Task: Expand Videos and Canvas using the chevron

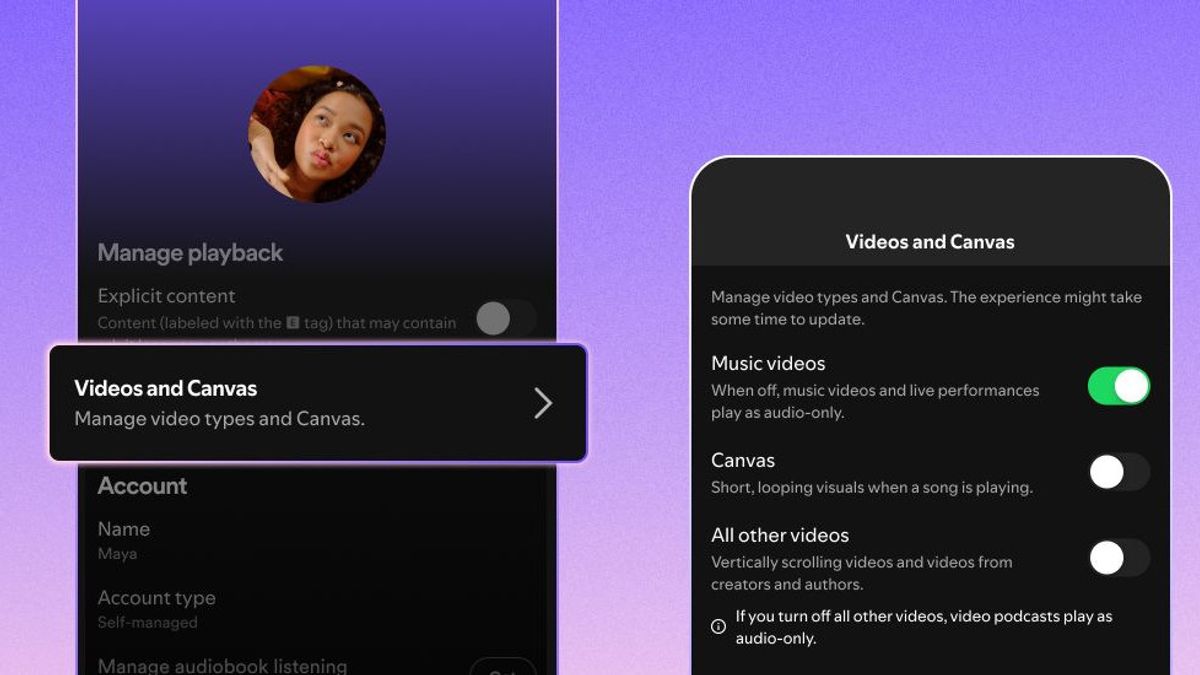Action: click(542, 402)
